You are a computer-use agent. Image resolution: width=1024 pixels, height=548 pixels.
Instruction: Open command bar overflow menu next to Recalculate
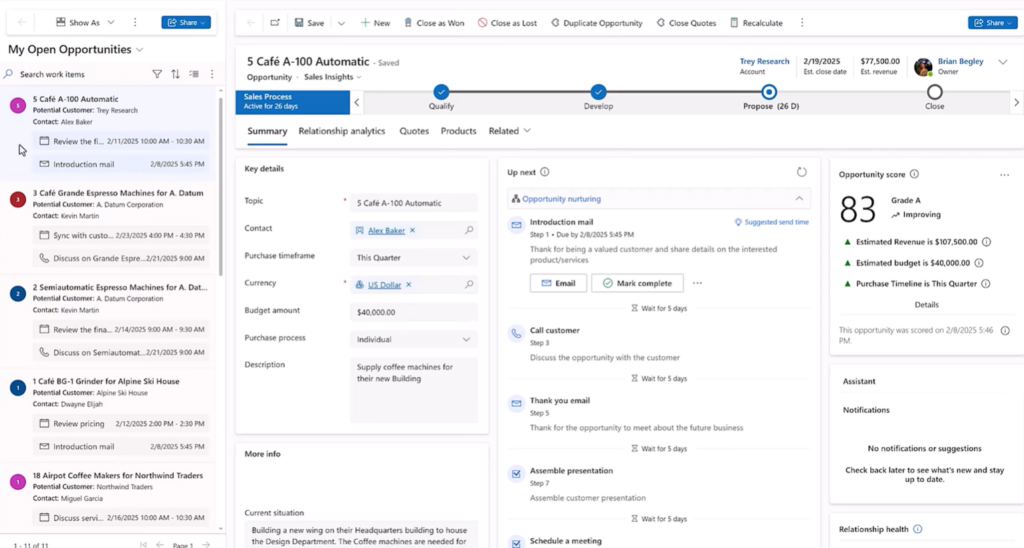(802, 23)
